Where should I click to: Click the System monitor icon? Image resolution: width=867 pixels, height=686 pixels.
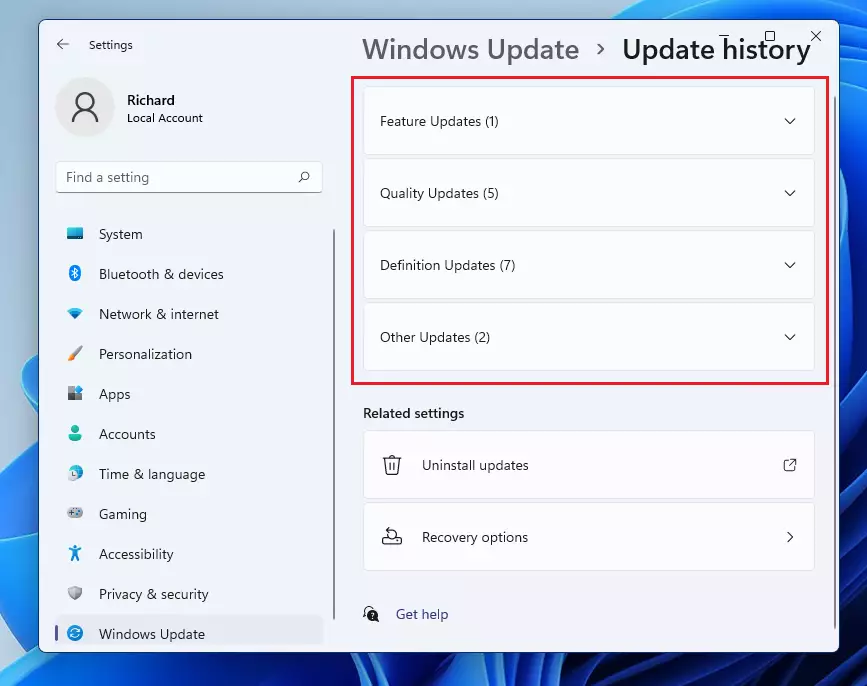click(x=75, y=233)
